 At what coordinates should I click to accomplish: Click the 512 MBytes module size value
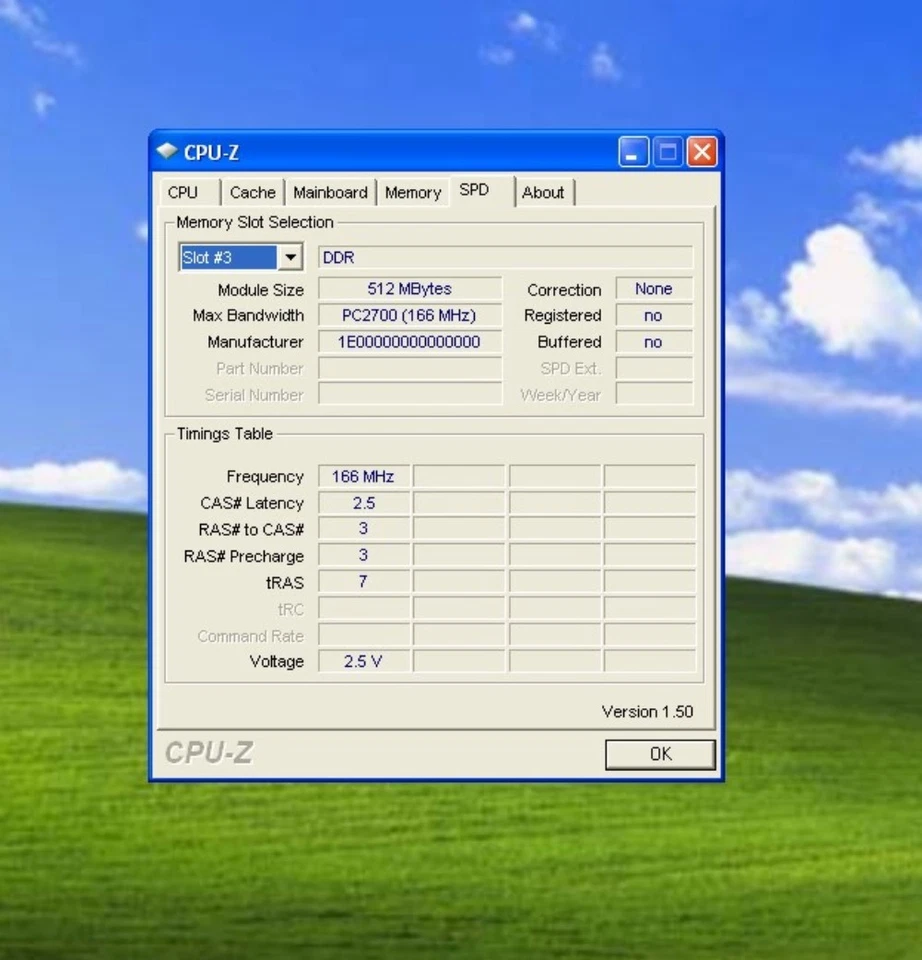coord(410,289)
